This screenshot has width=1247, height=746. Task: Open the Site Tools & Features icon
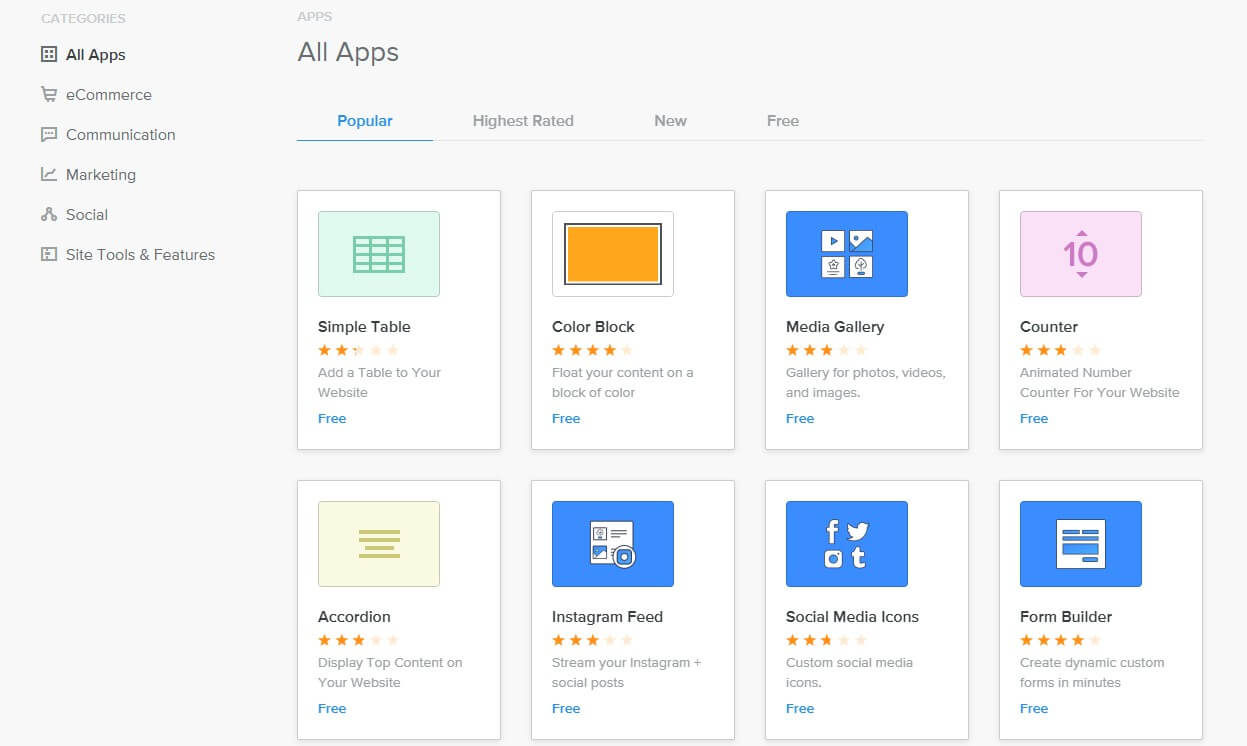(x=48, y=254)
